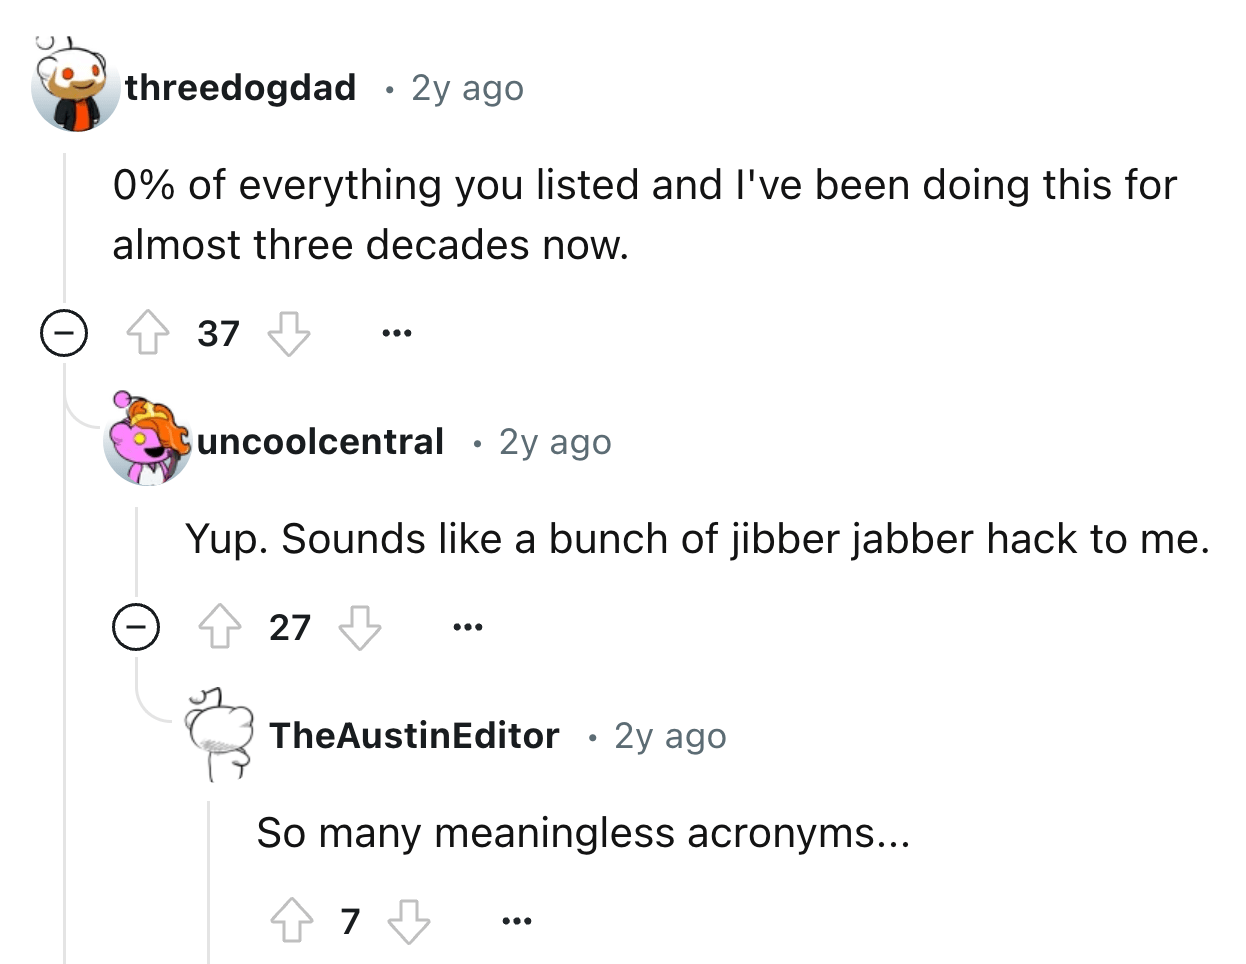Upvote the meaningless acronyms comment
The width and height of the screenshot is (1246, 964).
pyautogui.click(x=291, y=920)
